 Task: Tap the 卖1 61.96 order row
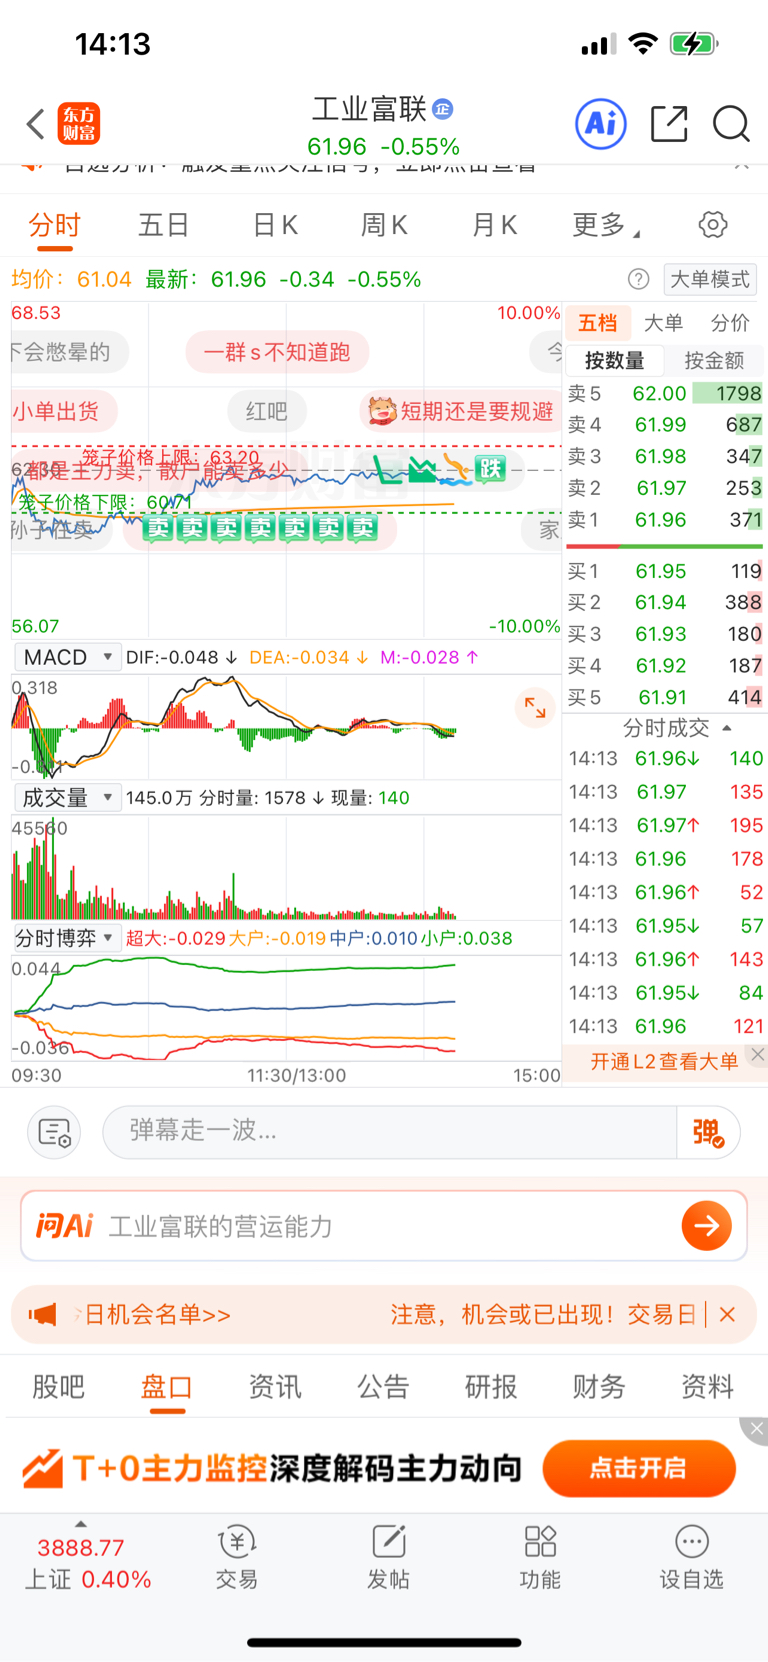[x=665, y=520]
